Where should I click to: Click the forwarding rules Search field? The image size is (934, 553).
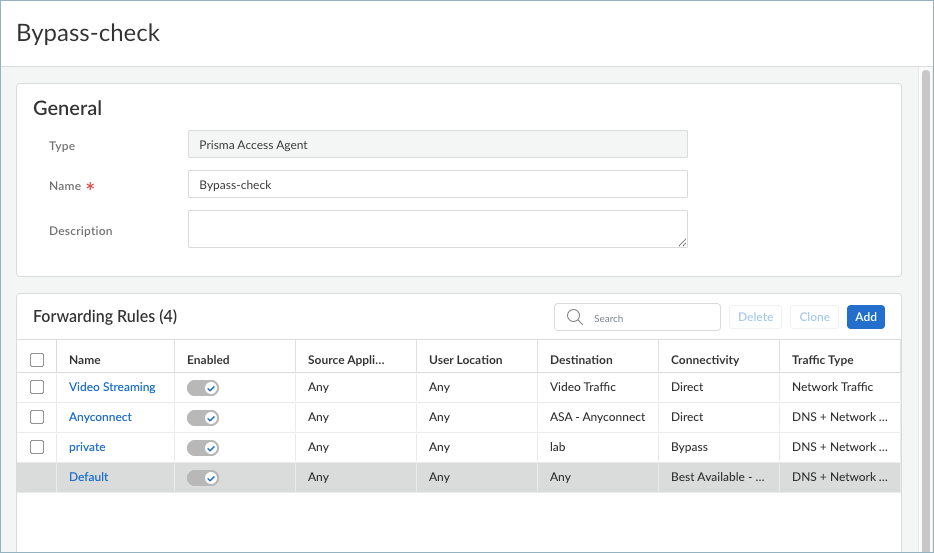click(x=650, y=318)
